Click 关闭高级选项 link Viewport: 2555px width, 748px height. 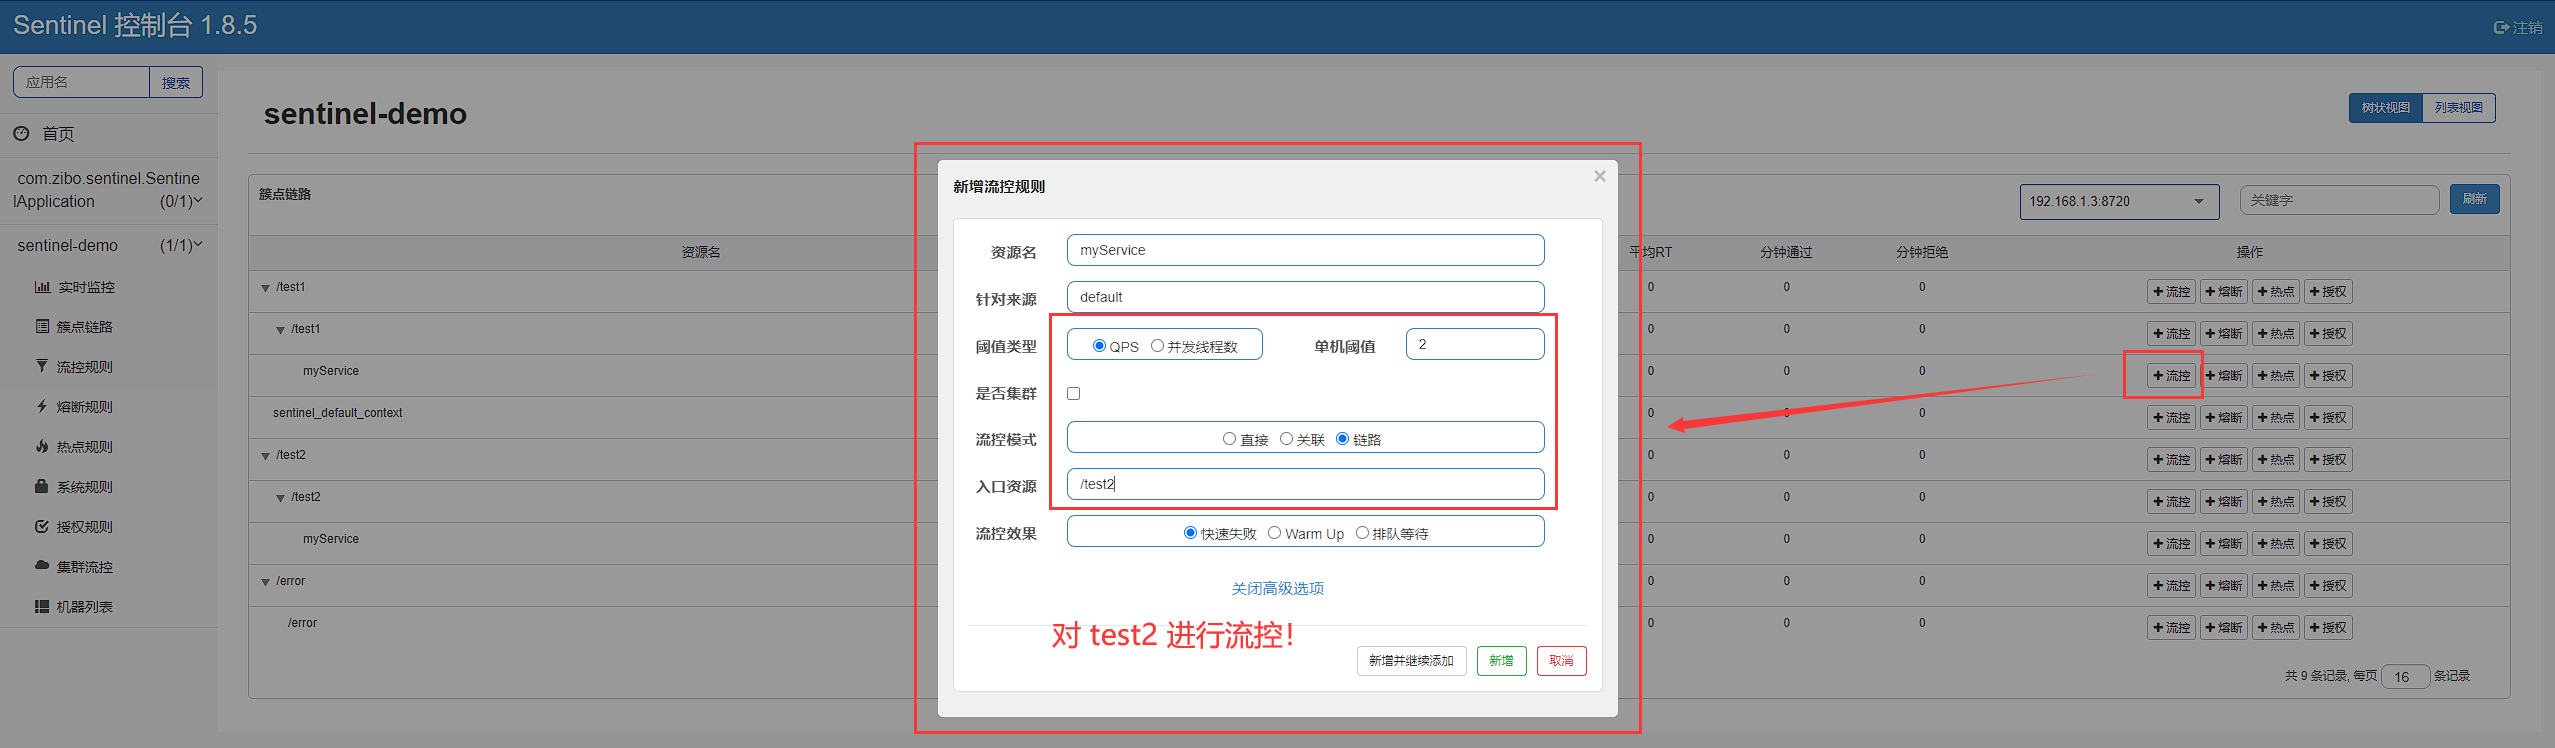click(1277, 588)
